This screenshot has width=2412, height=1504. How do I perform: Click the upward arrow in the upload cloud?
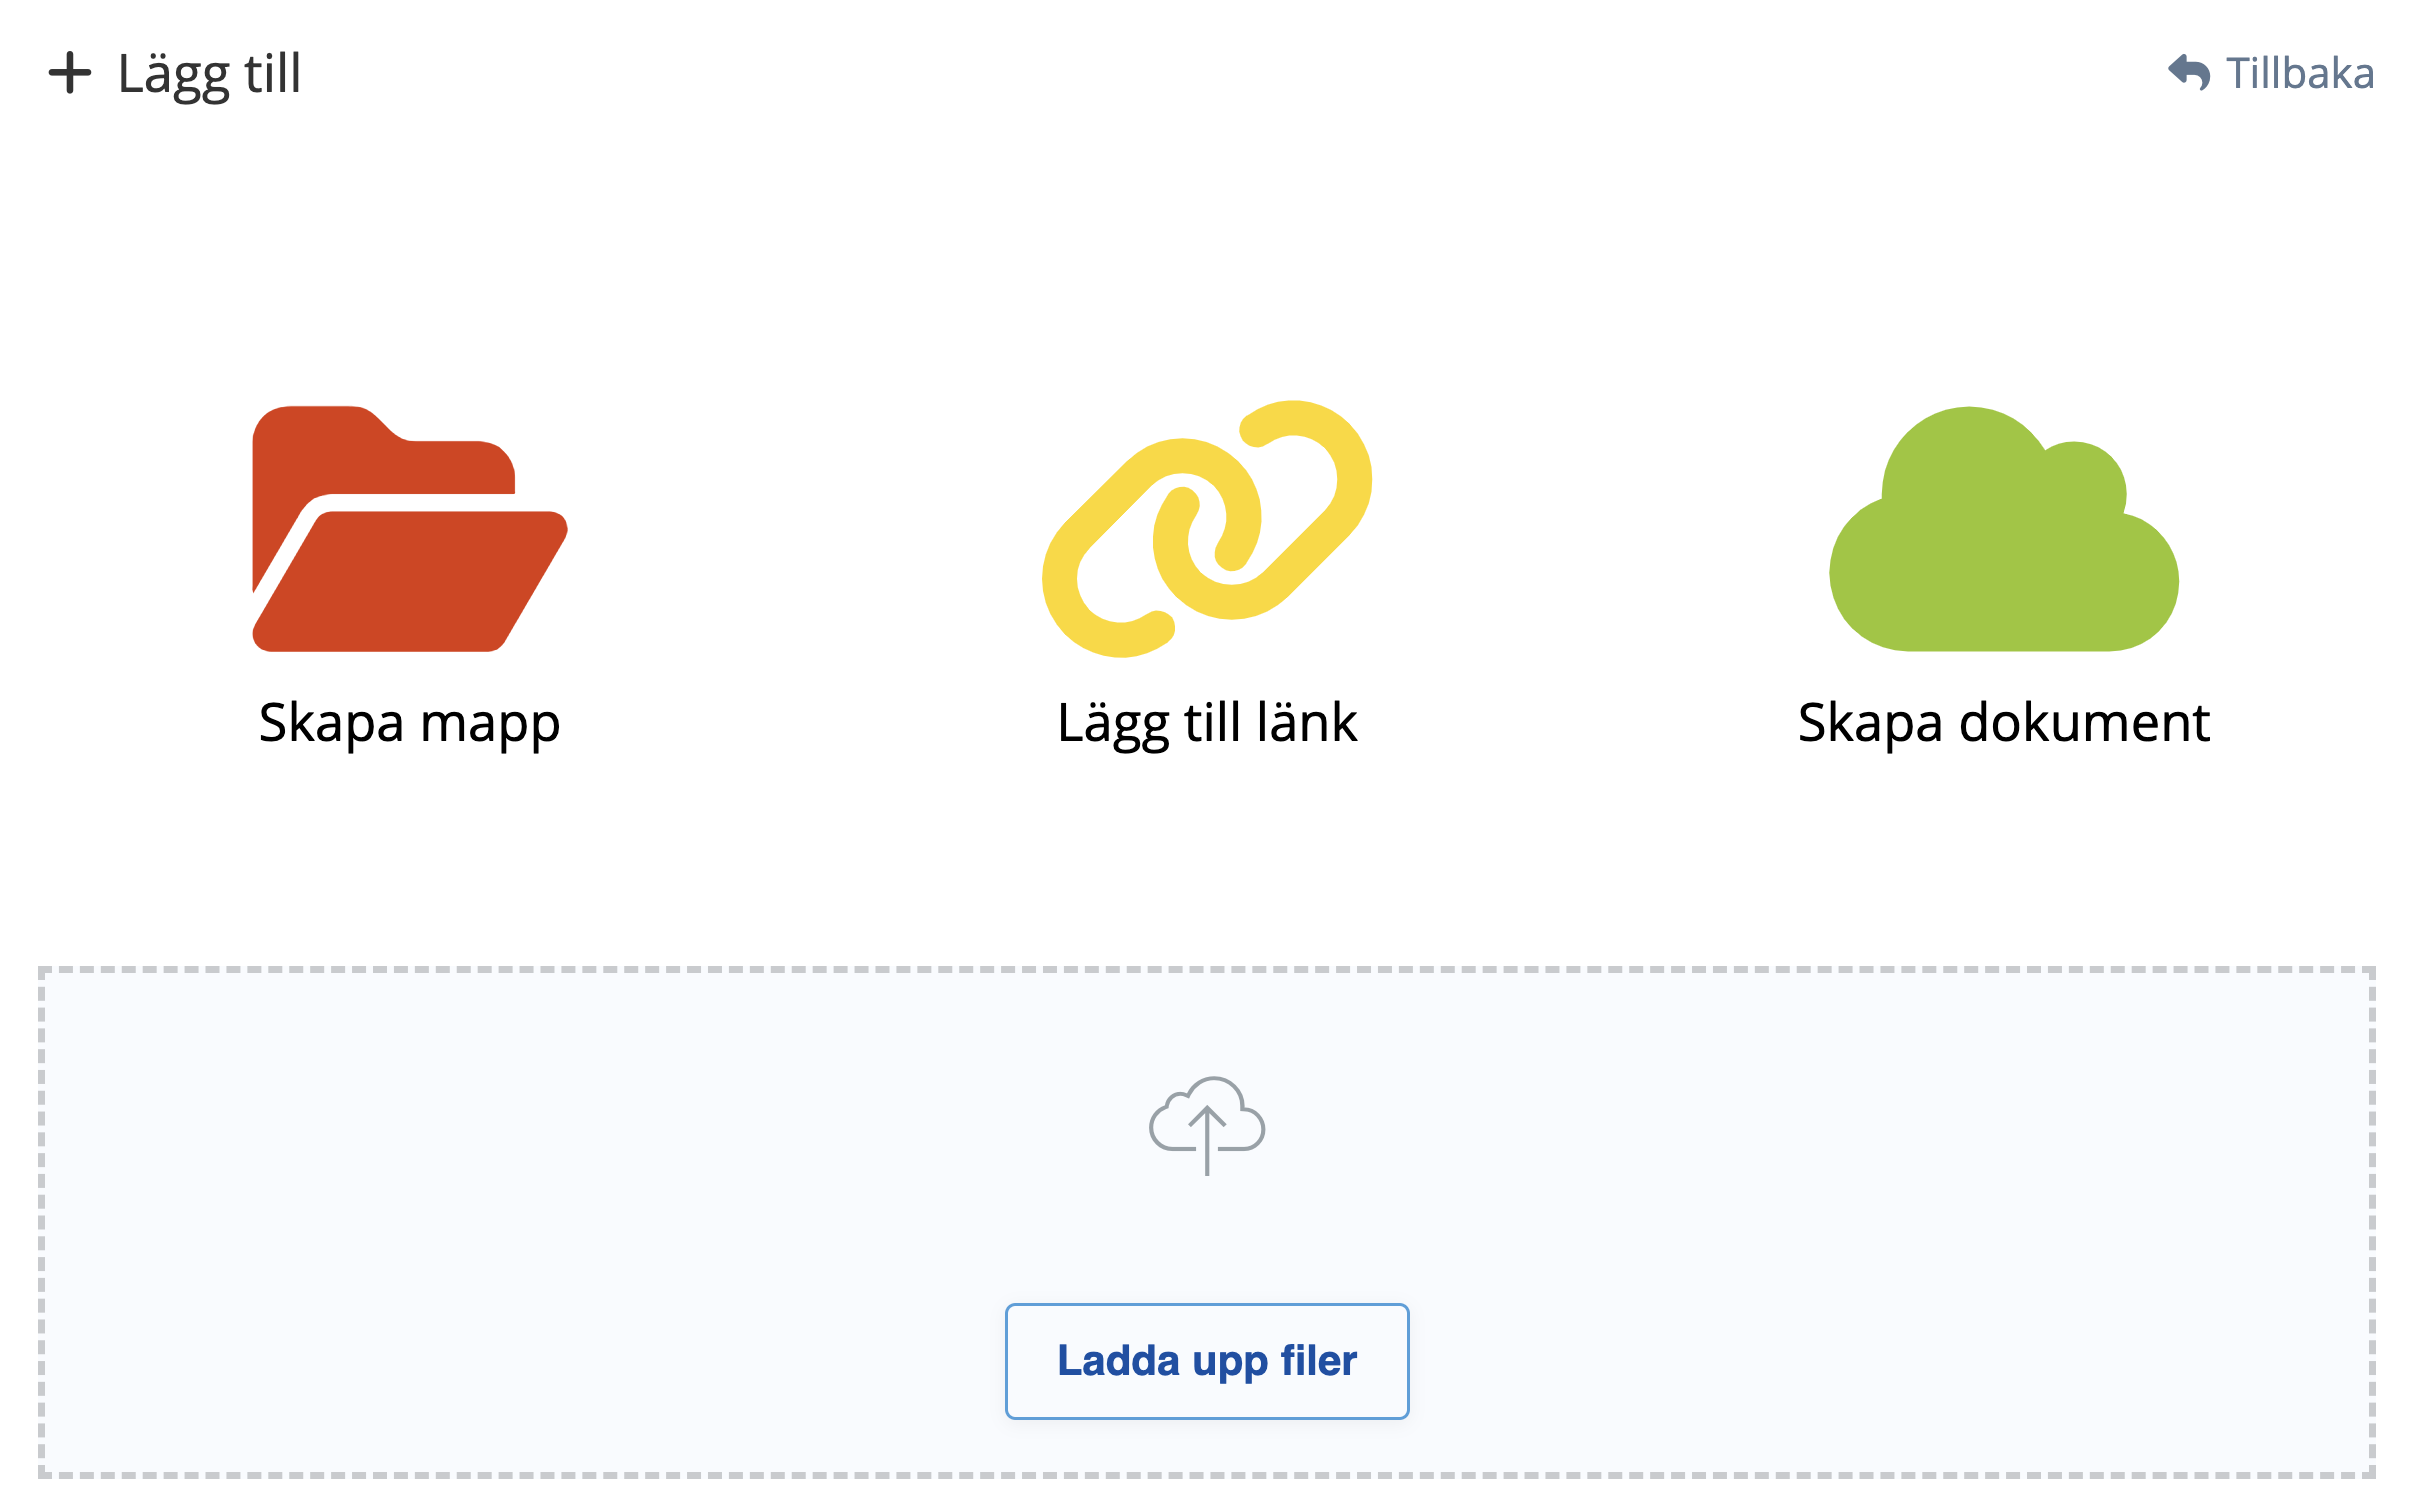click(1207, 1138)
